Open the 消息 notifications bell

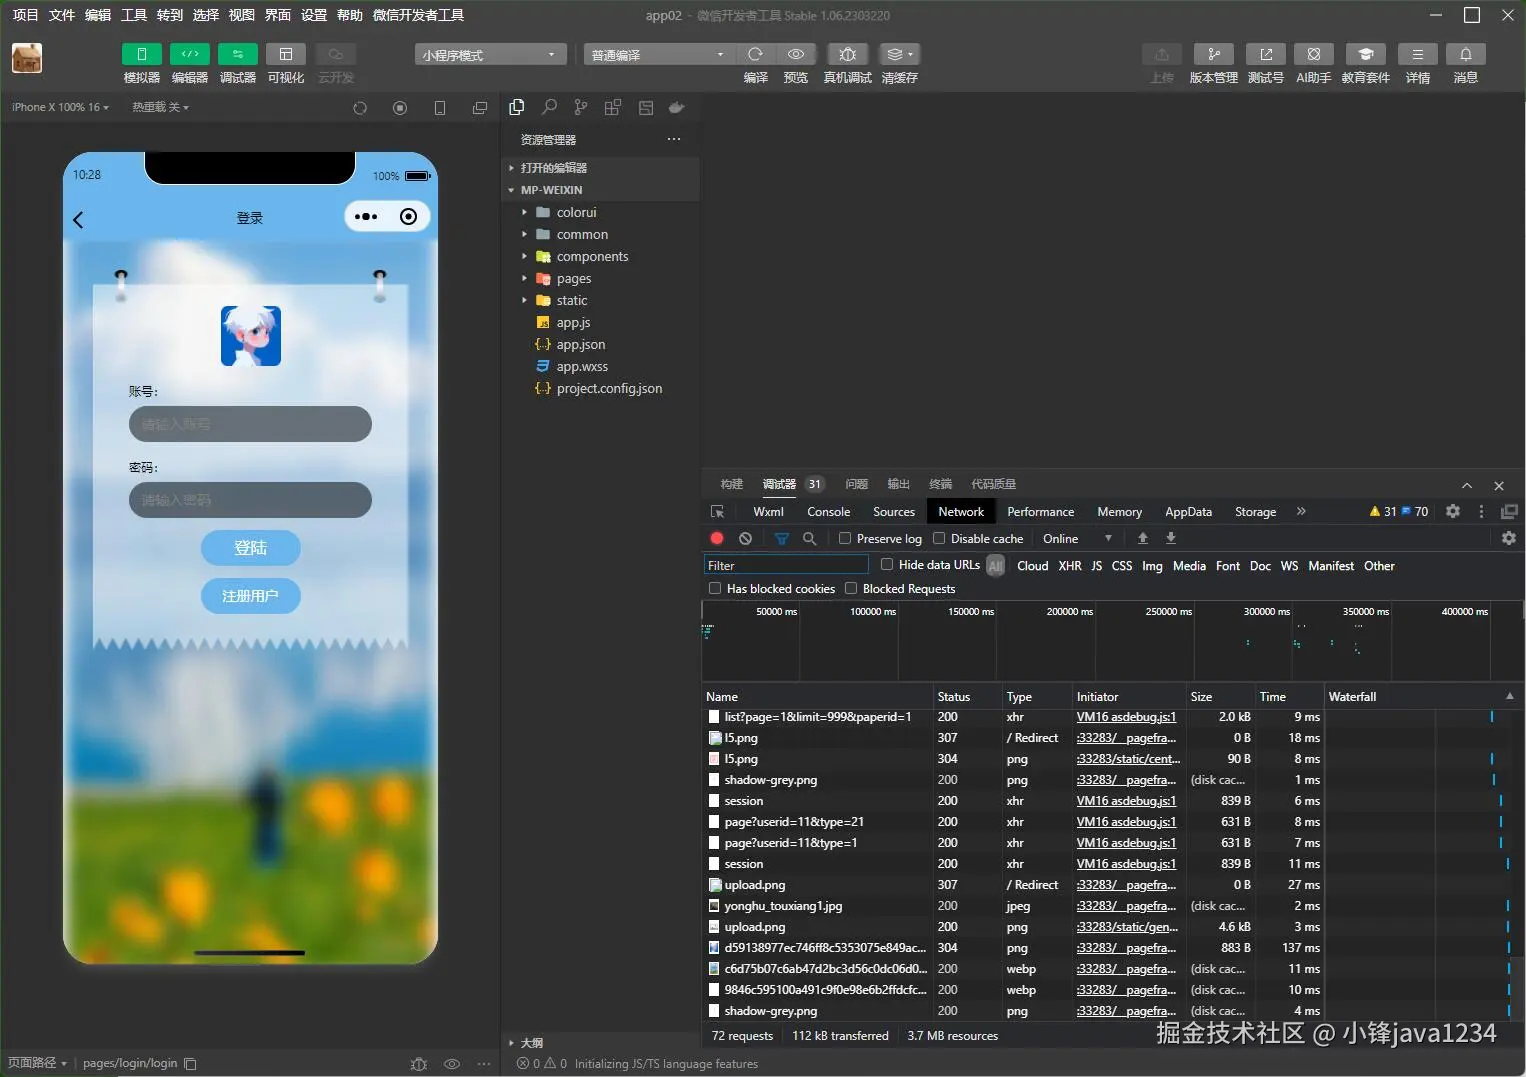pyautogui.click(x=1466, y=54)
